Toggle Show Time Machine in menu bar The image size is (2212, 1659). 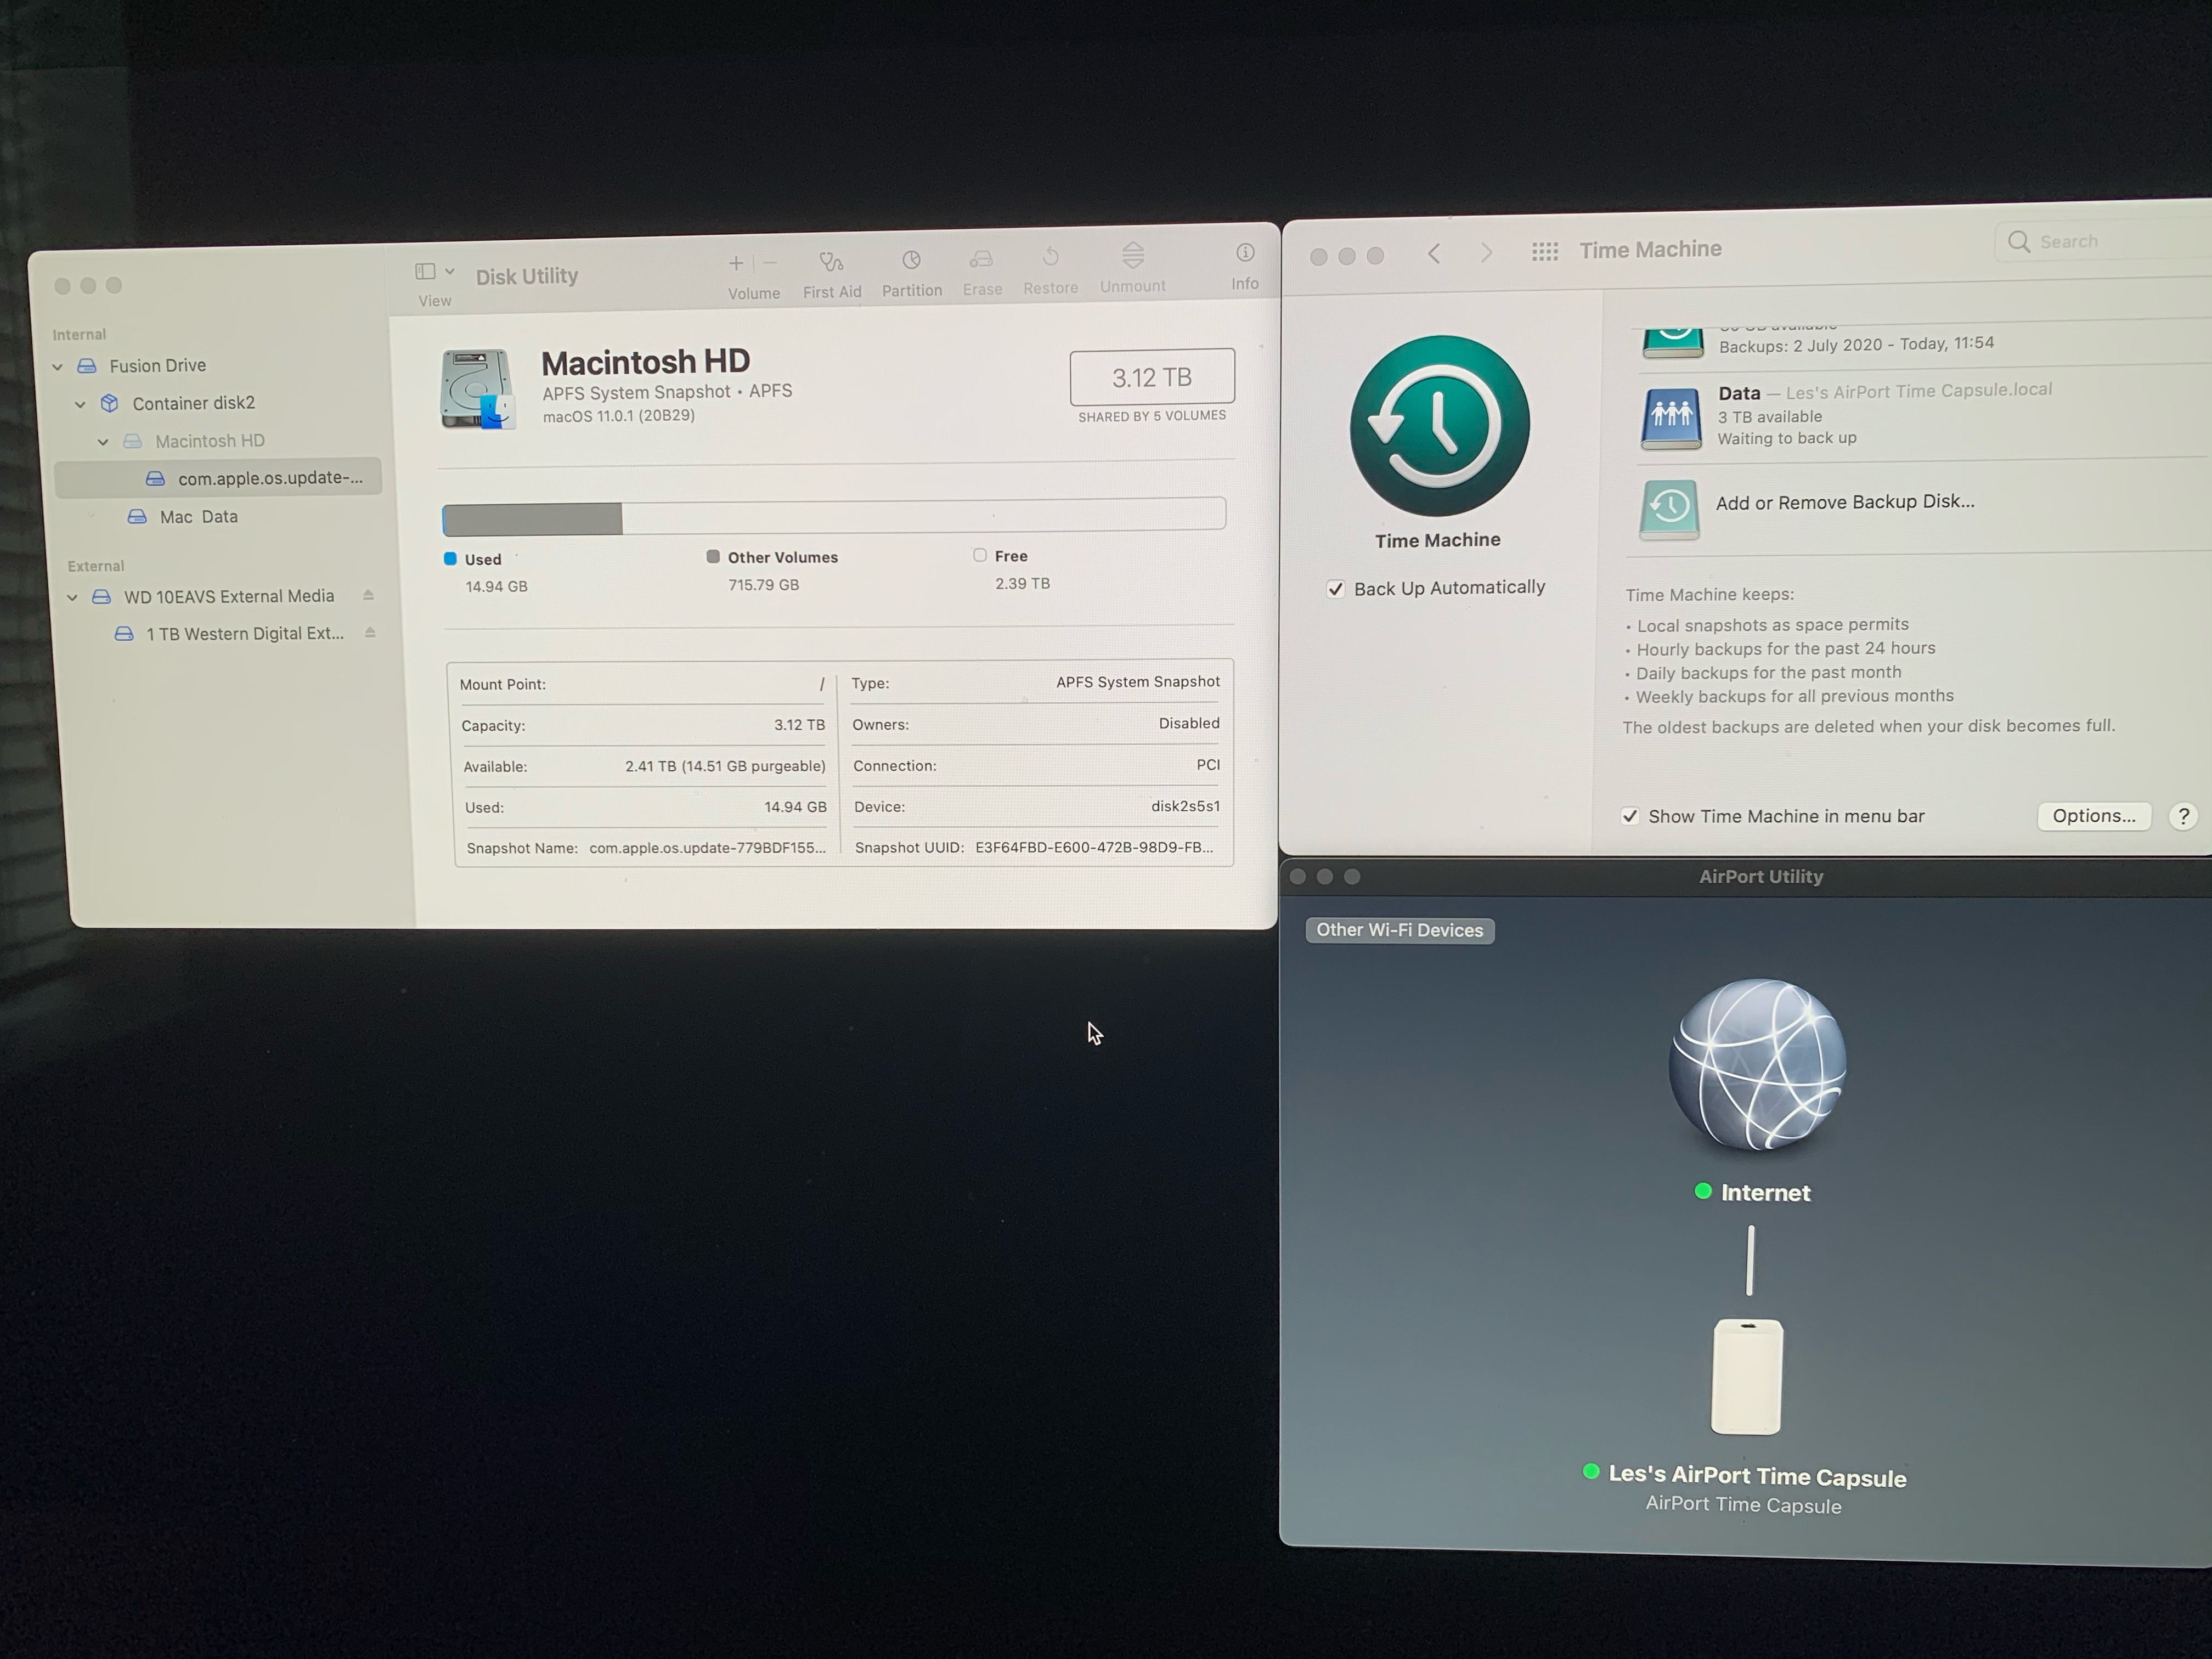(x=1630, y=816)
